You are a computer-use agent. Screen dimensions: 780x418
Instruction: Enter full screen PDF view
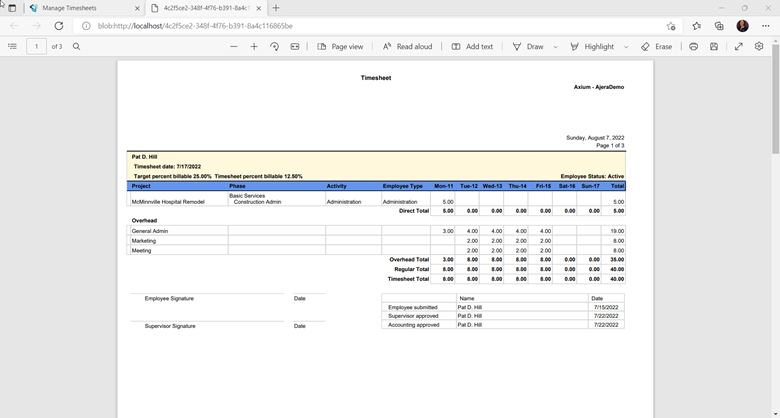(x=739, y=46)
